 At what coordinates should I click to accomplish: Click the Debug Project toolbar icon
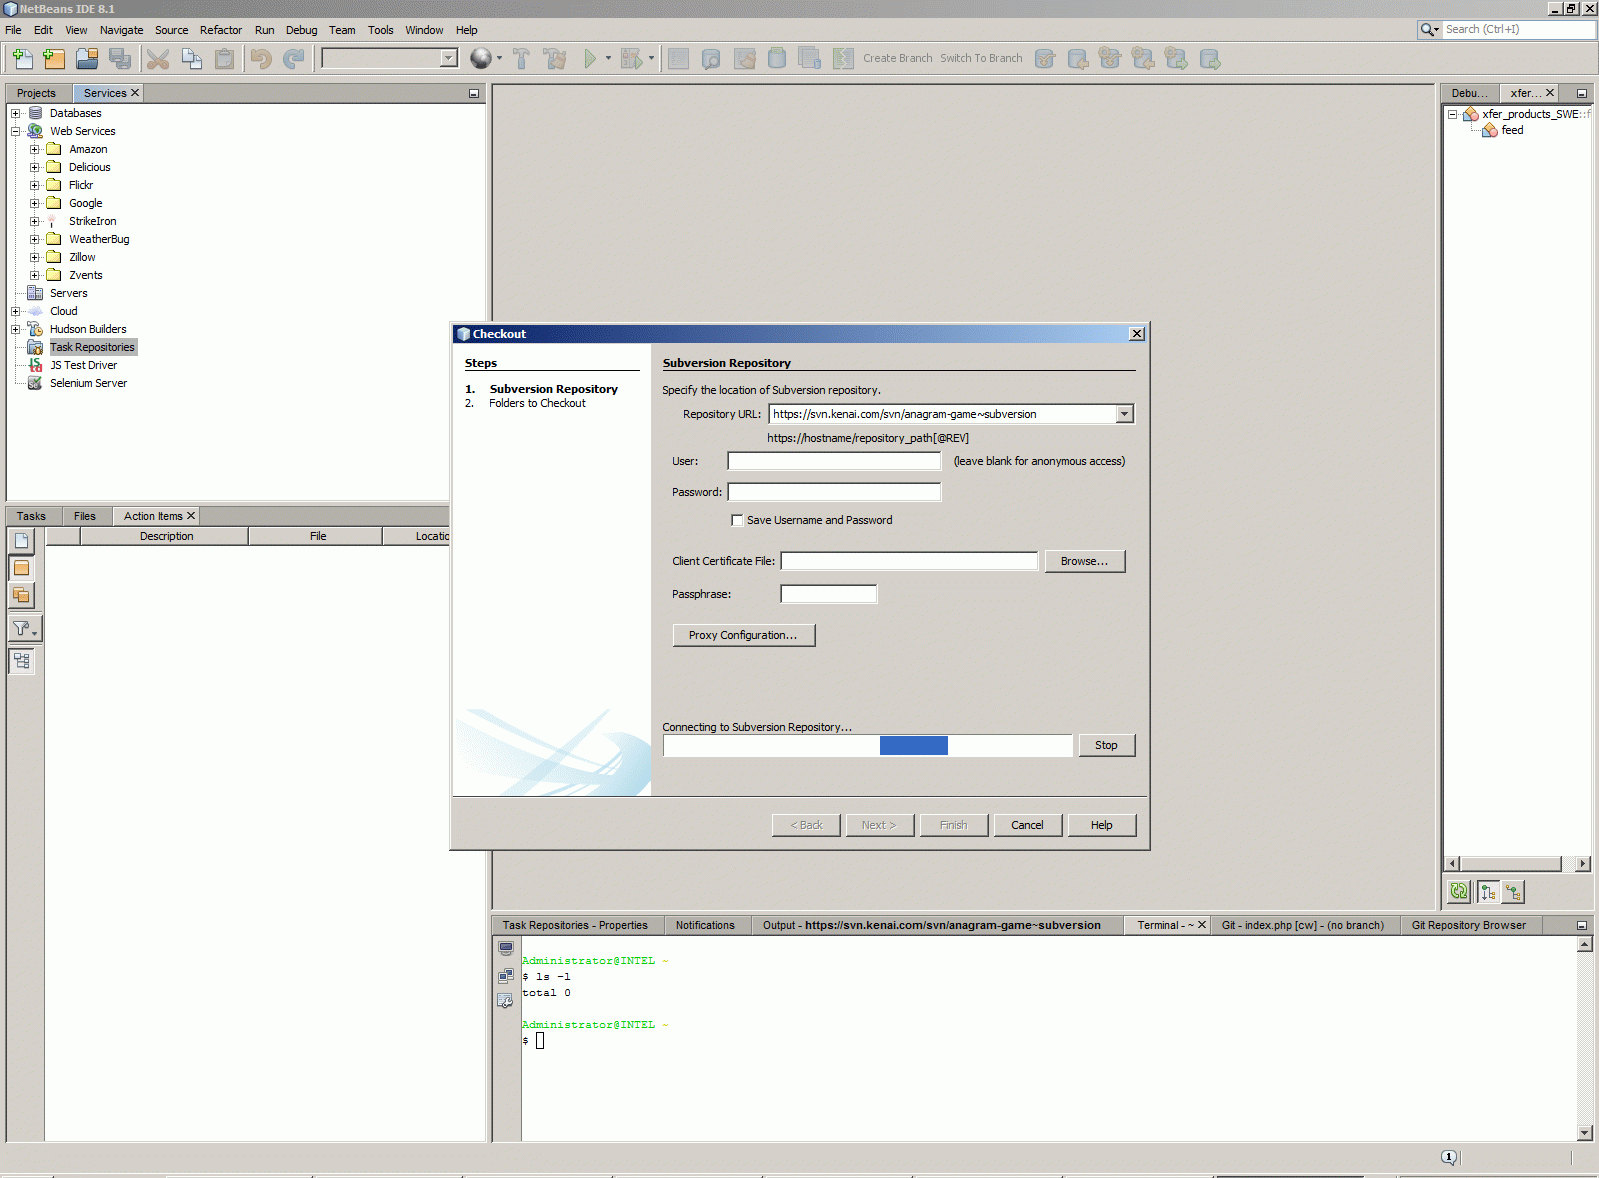click(631, 59)
